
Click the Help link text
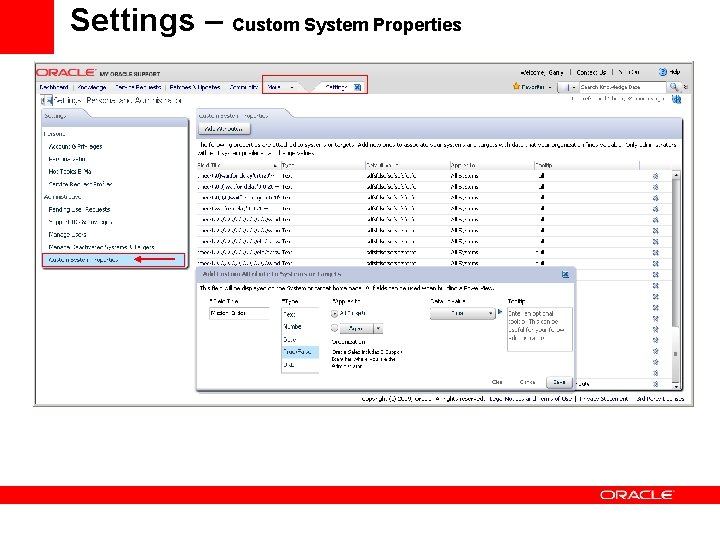pyautogui.click(x=675, y=72)
